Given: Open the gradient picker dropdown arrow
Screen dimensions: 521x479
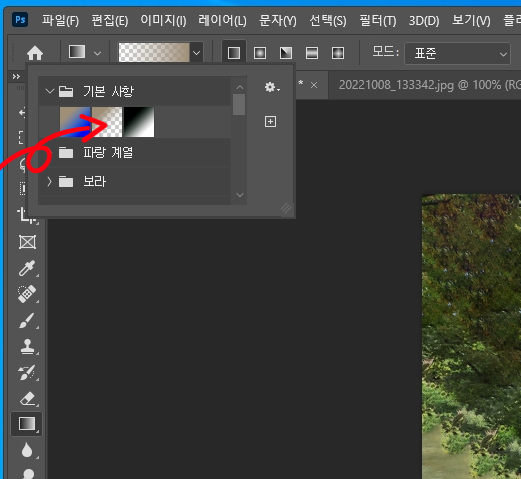Looking at the screenshot, I should tap(197, 53).
